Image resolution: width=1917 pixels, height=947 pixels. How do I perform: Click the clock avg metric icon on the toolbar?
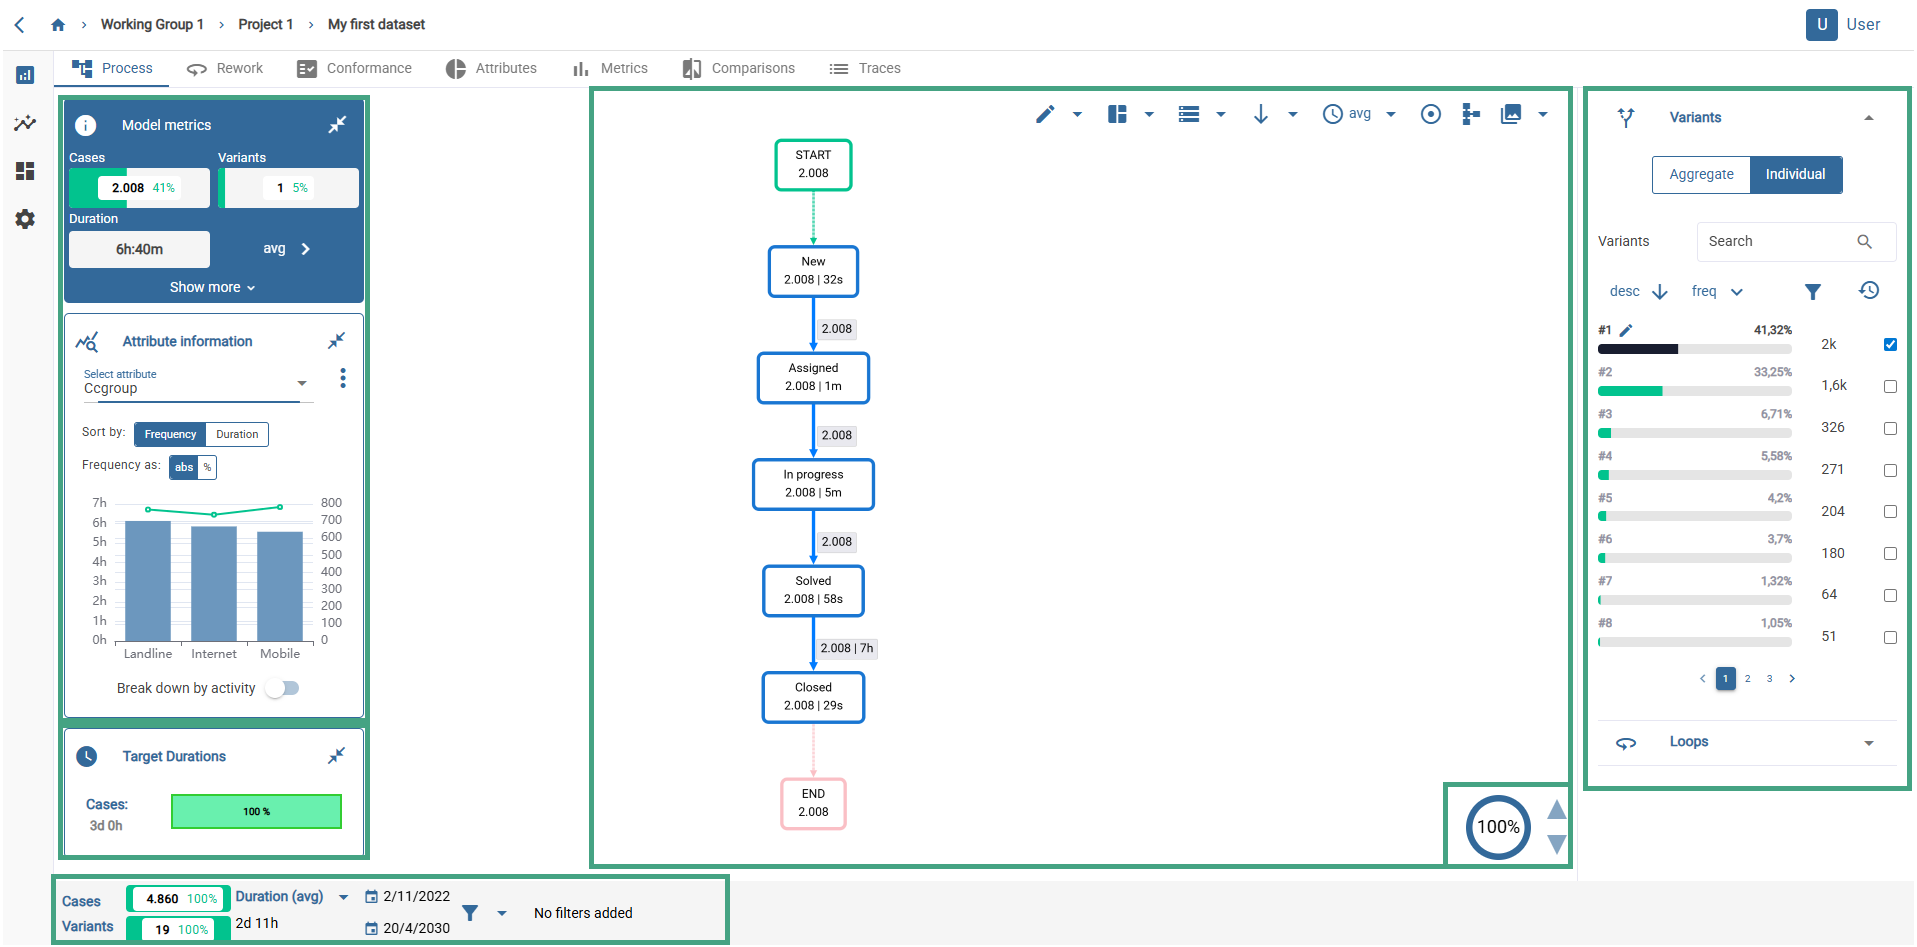[x=1332, y=114]
